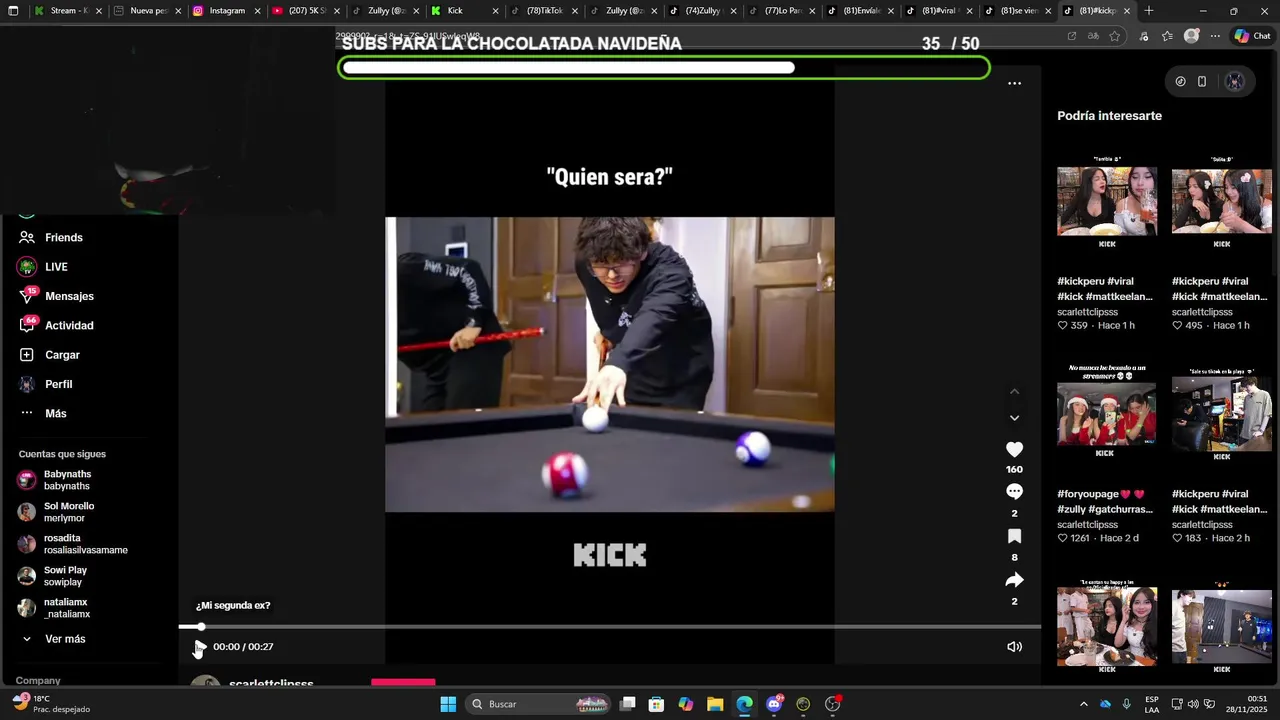Open suggested video with 183 likes
Image resolution: width=1280 pixels, height=720 pixels.
1221,413
